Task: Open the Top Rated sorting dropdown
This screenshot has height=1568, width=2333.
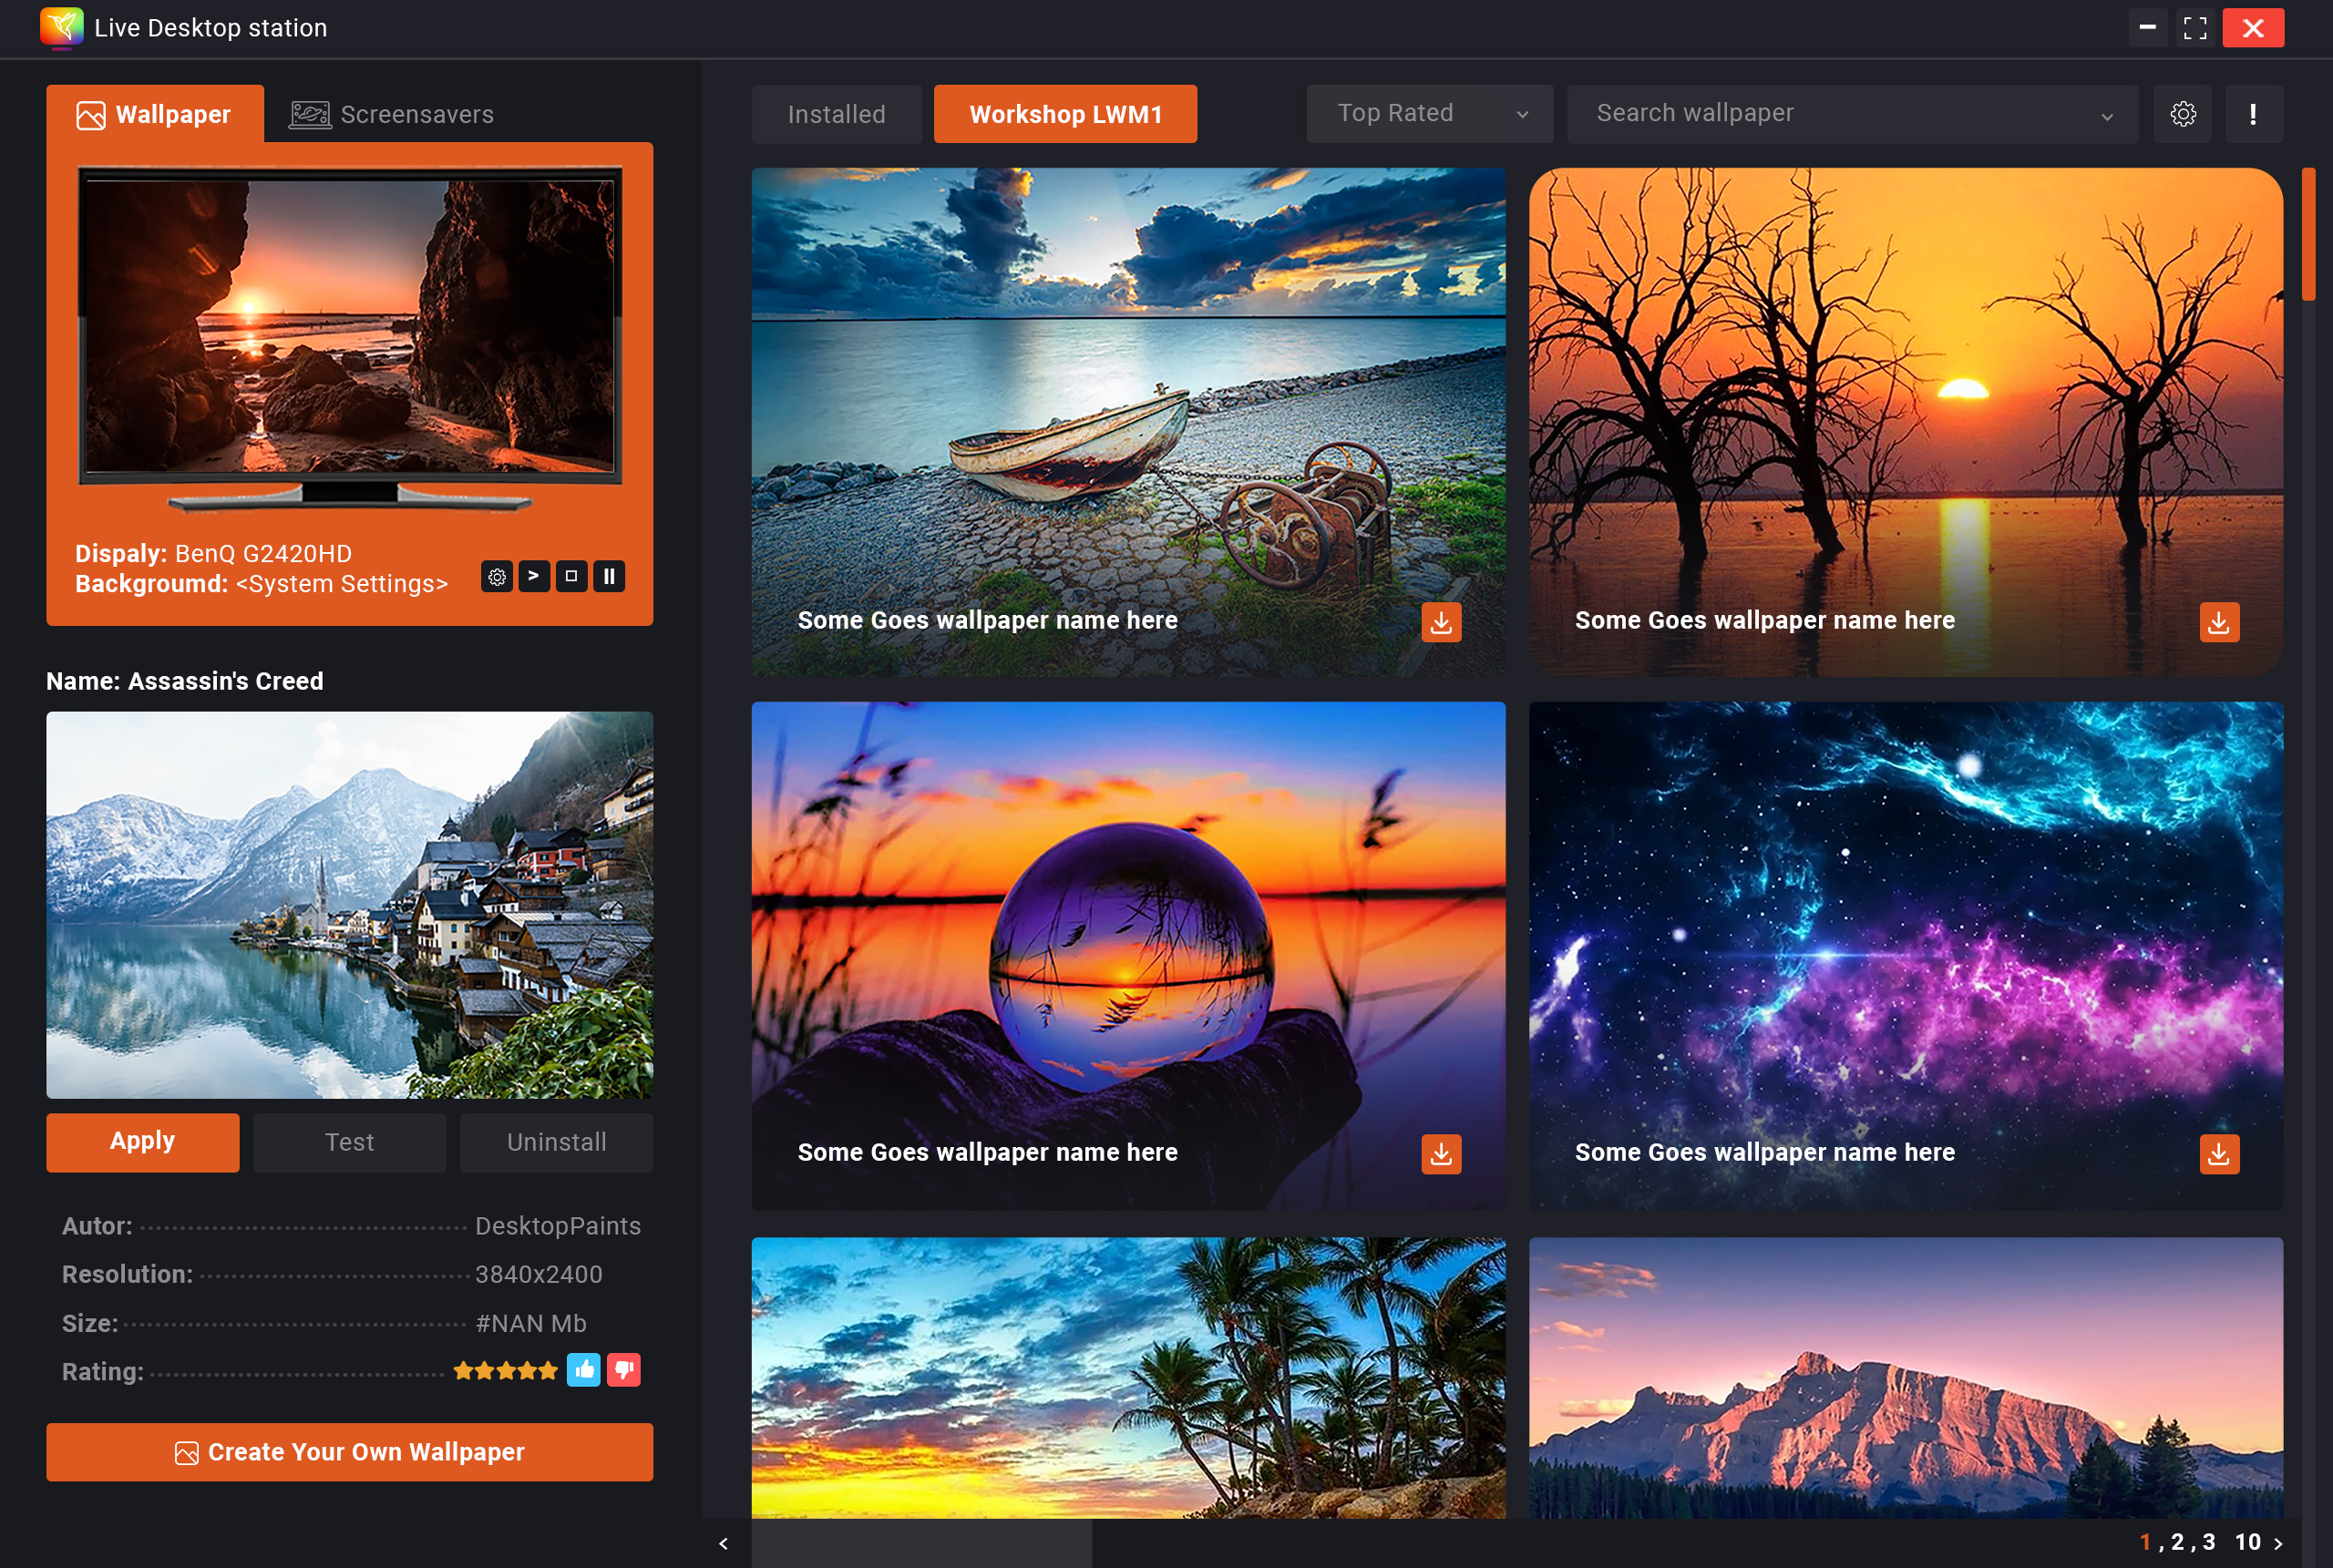Action: point(1428,113)
